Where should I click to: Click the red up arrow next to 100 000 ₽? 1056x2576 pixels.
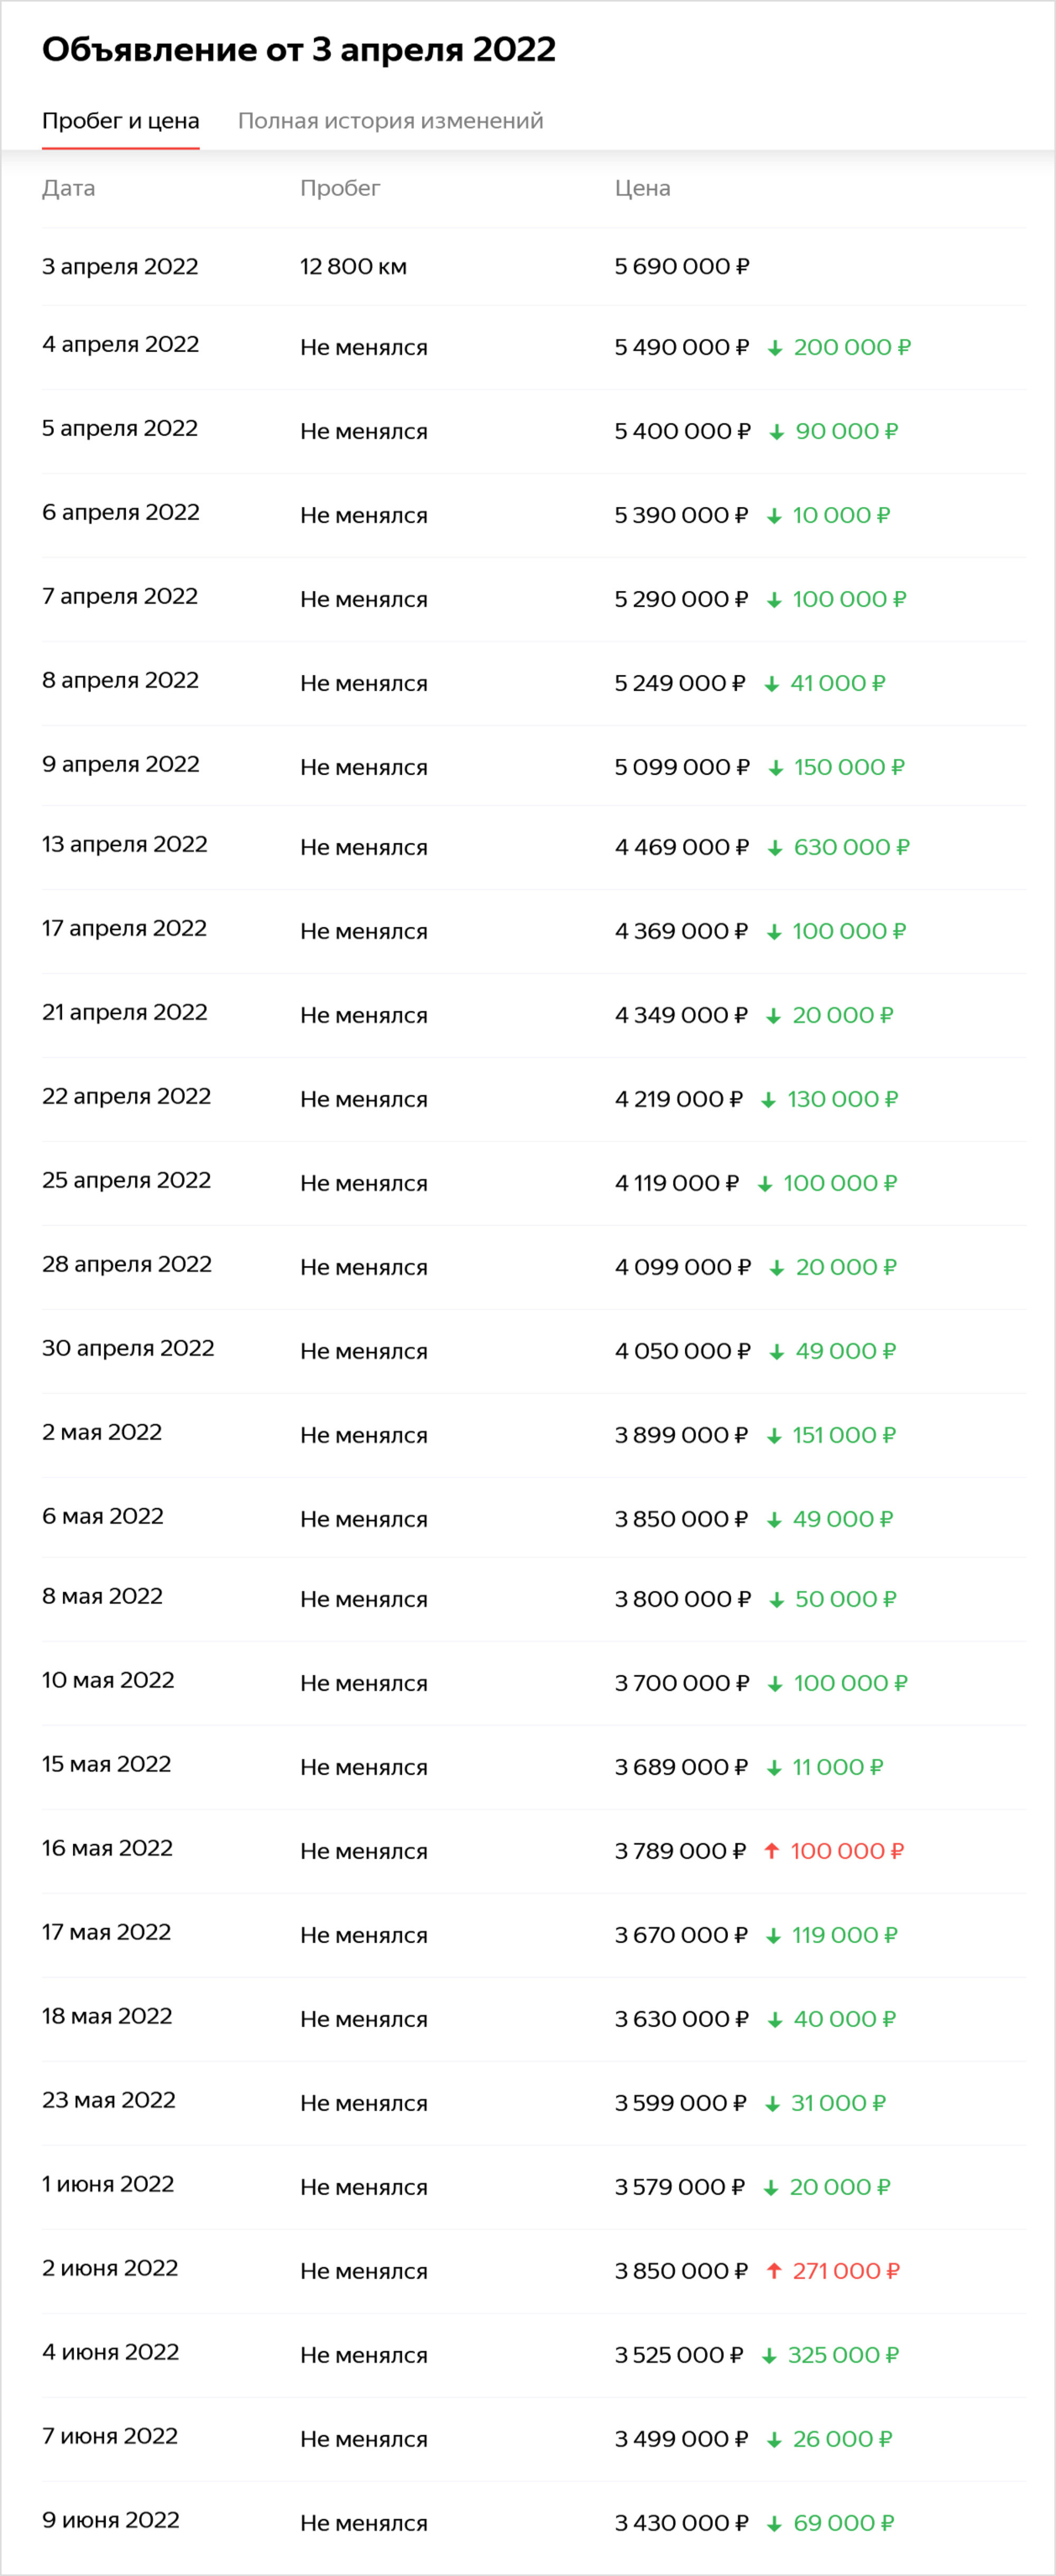(771, 1851)
